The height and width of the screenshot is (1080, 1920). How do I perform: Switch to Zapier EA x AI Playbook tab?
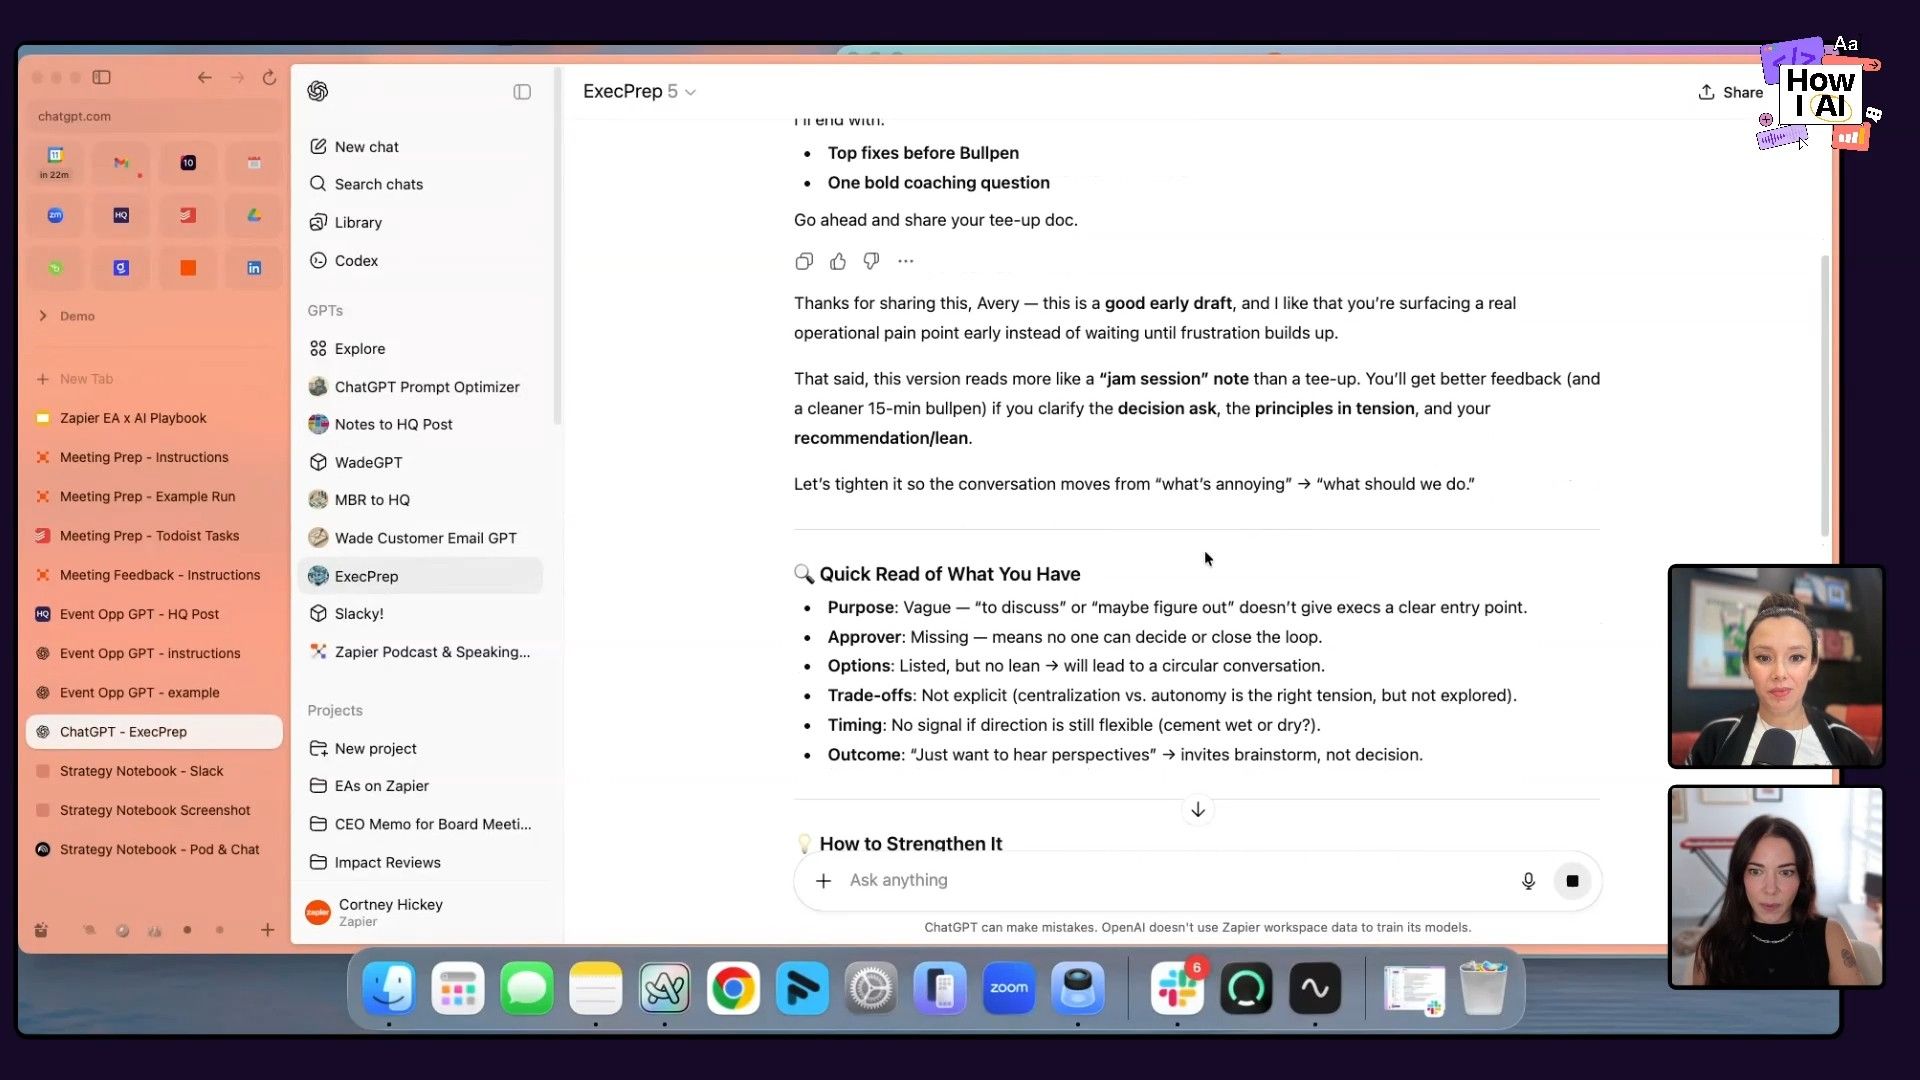click(x=155, y=418)
